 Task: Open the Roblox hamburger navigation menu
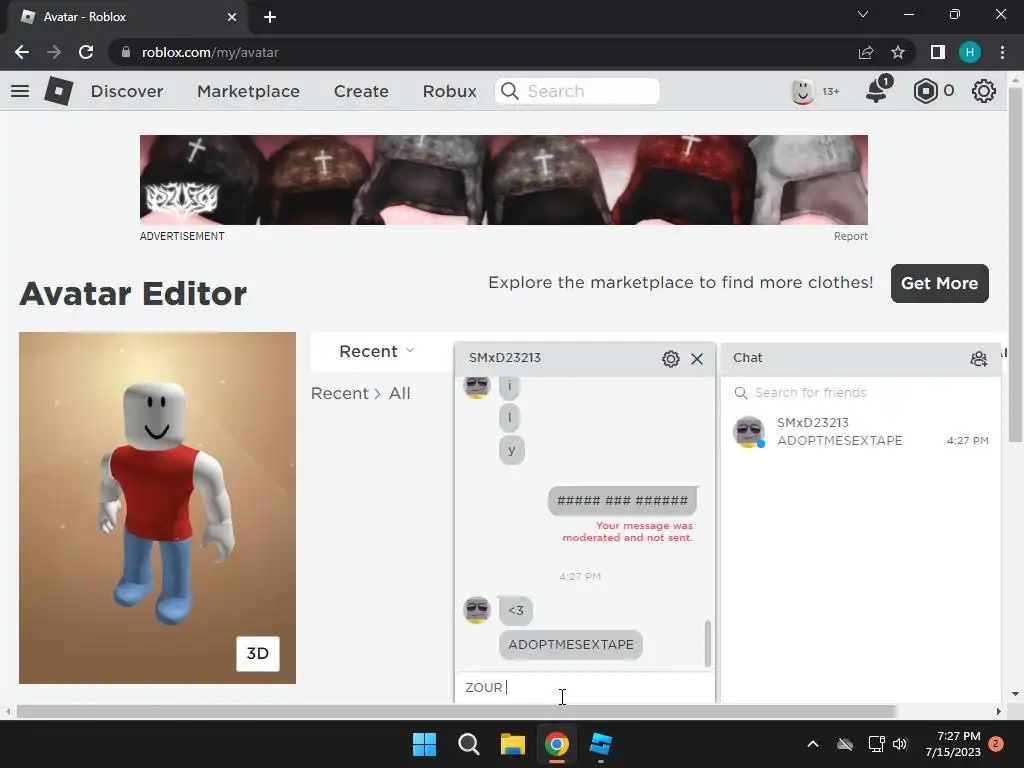(x=20, y=91)
